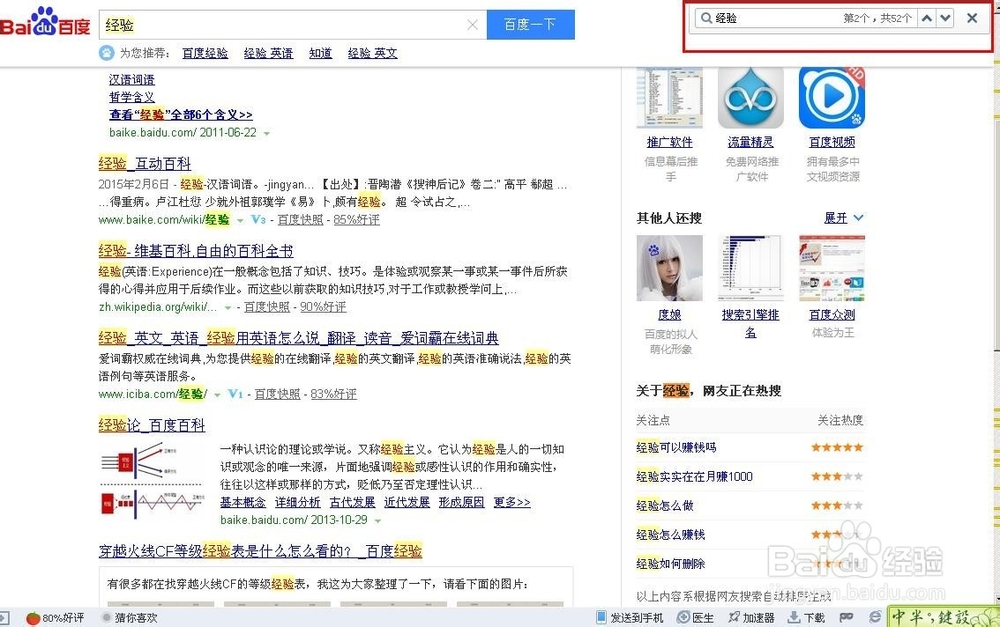The width and height of the screenshot is (1000, 627).
Task: Click the 百度一下 search button
Action: tap(530, 23)
